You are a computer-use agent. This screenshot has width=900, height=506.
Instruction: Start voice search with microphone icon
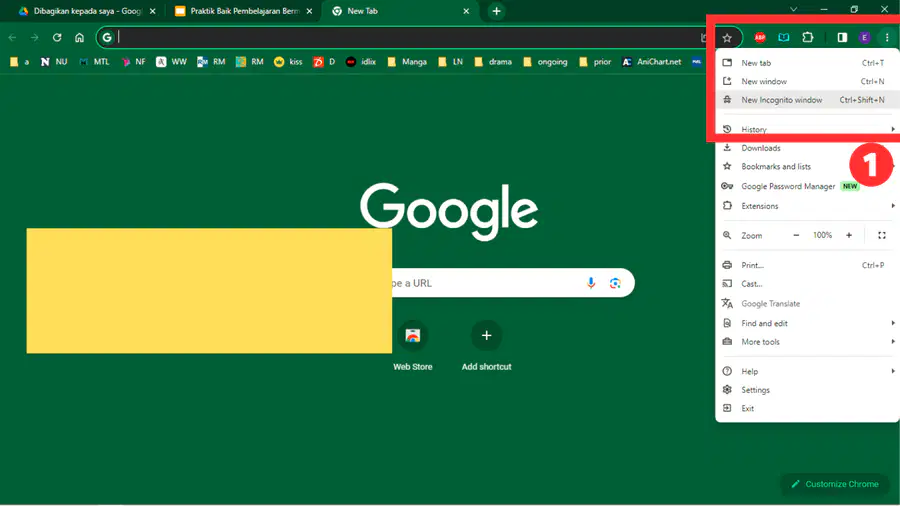click(591, 283)
